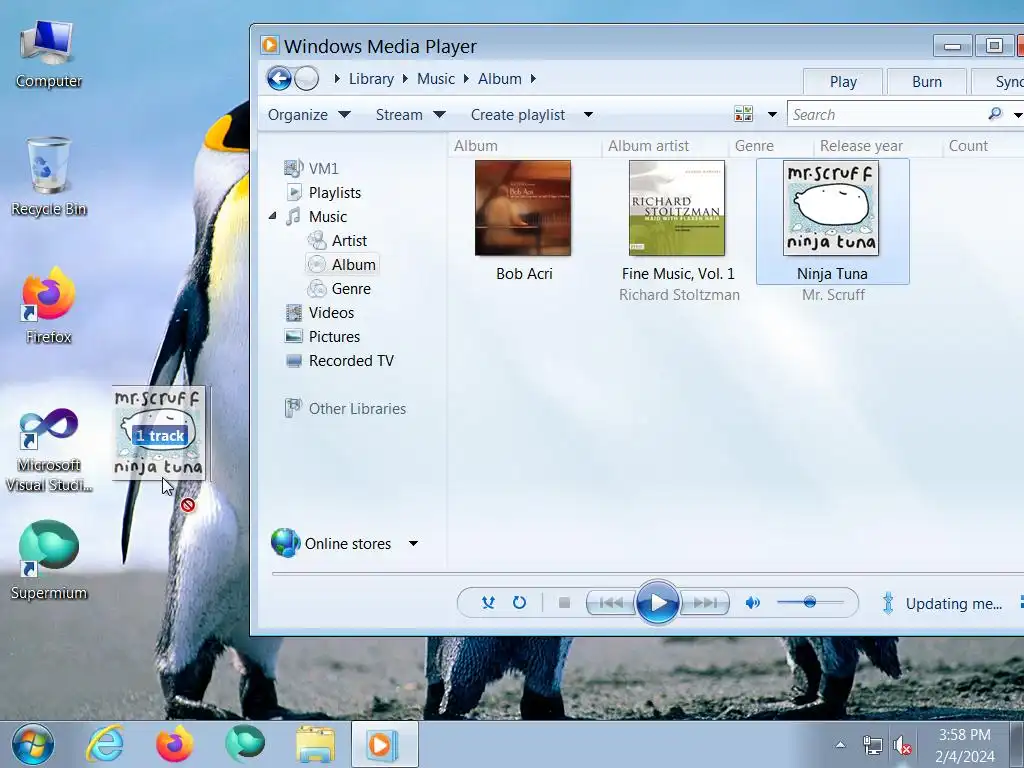1024x768 pixels.
Task: Open the Windows Start menu
Action: tap(32, 744)
